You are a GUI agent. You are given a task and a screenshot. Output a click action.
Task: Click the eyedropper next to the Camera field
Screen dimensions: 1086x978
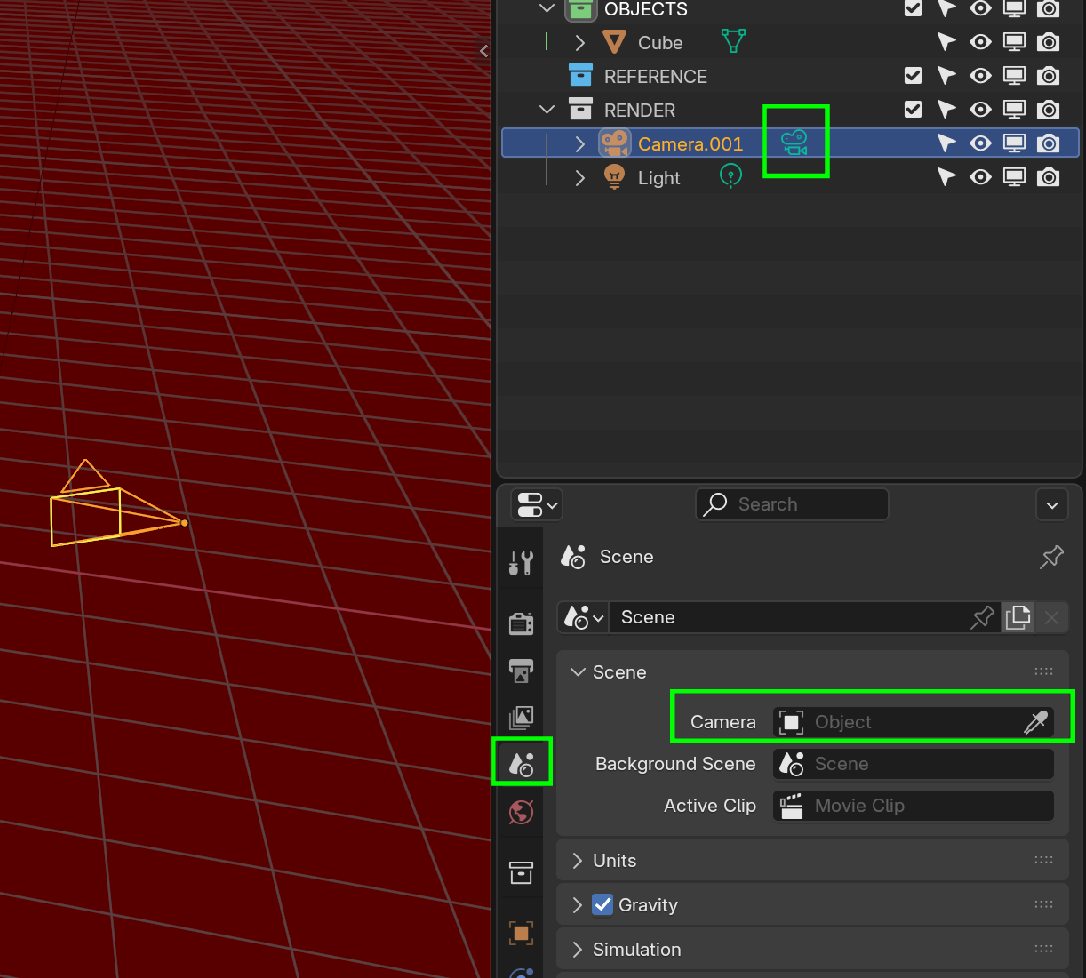(x=1037, y=721)
